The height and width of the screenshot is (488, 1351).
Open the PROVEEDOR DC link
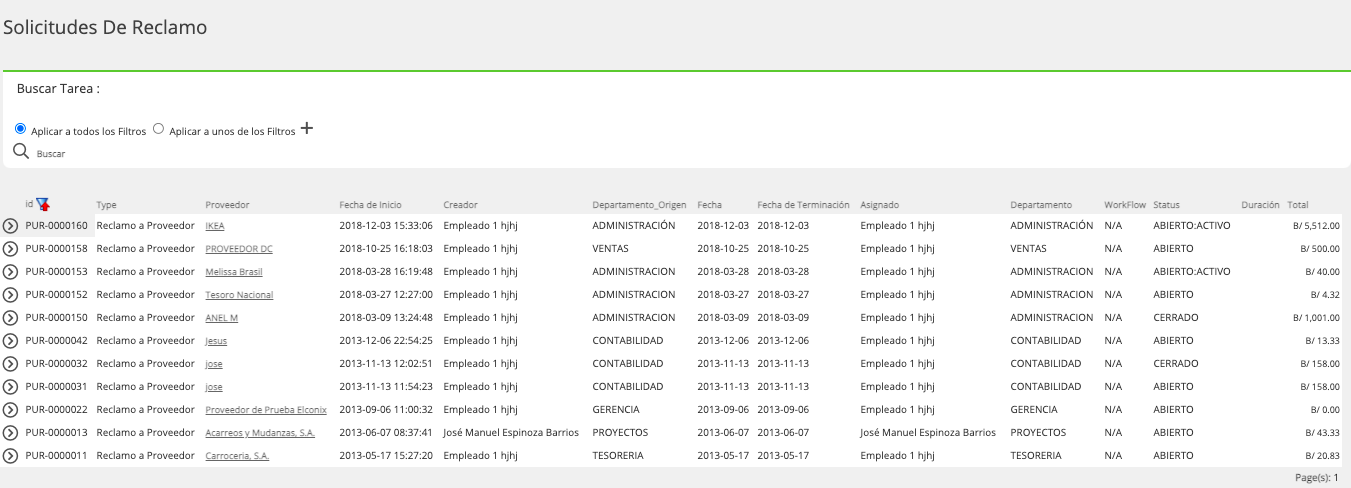click(239, 249)
